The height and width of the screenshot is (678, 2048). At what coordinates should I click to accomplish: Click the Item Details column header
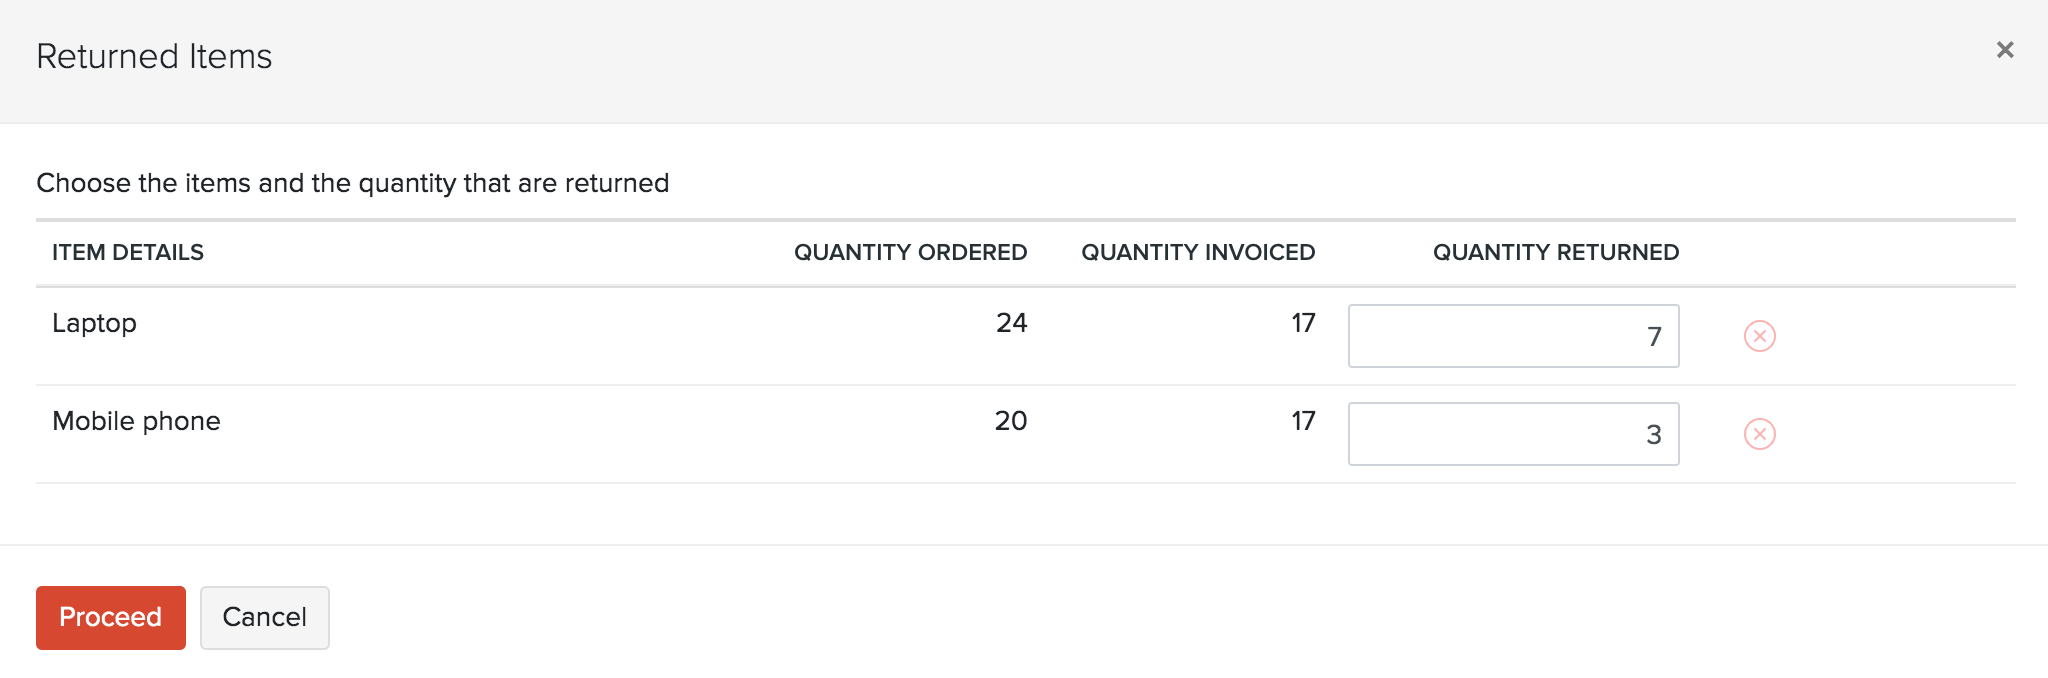click(128, 252)
